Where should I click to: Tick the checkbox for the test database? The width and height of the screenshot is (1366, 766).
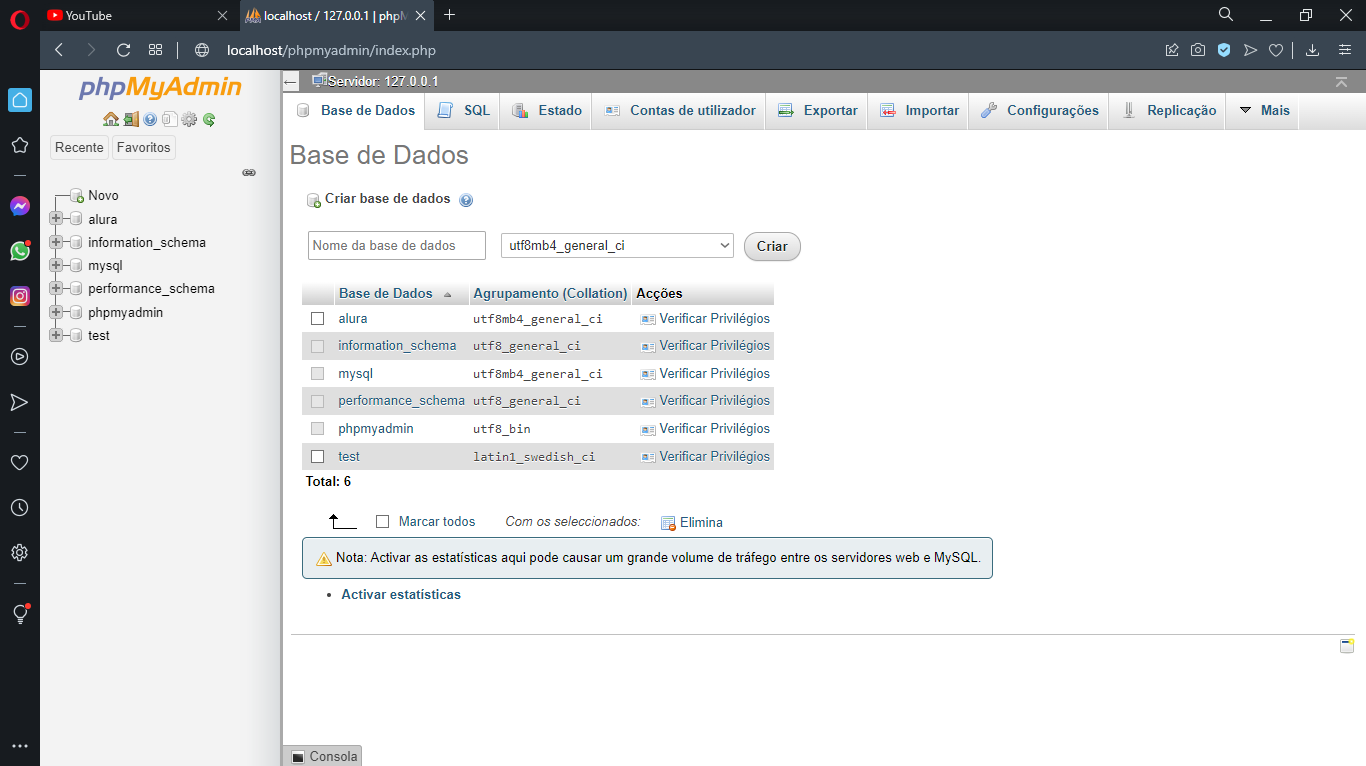318,457
